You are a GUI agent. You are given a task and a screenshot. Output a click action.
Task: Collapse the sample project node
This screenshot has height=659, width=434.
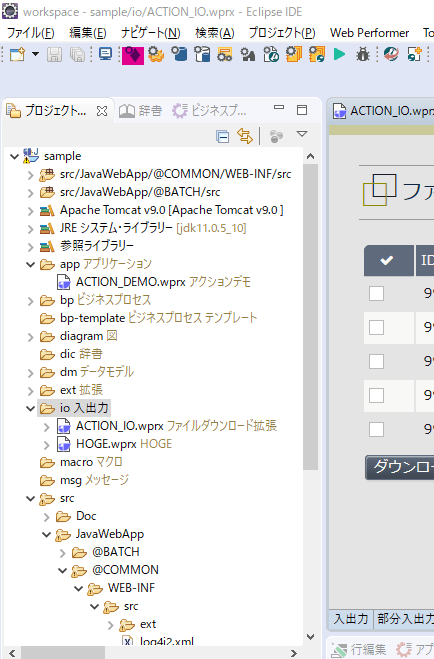(x=14, y=157)
